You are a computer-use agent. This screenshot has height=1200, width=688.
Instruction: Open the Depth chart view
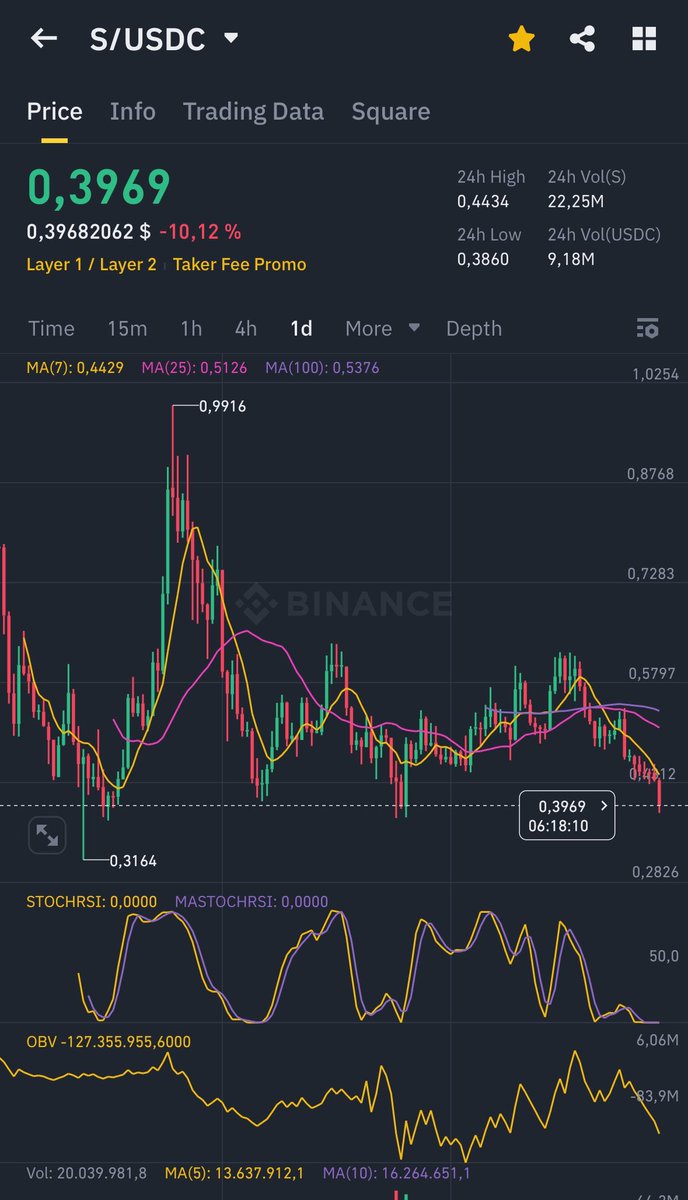tap(474, 328)
